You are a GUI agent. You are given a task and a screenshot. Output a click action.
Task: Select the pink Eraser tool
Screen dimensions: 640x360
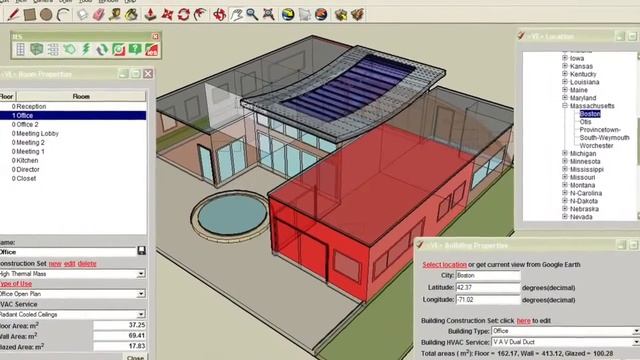coord(98,15)
